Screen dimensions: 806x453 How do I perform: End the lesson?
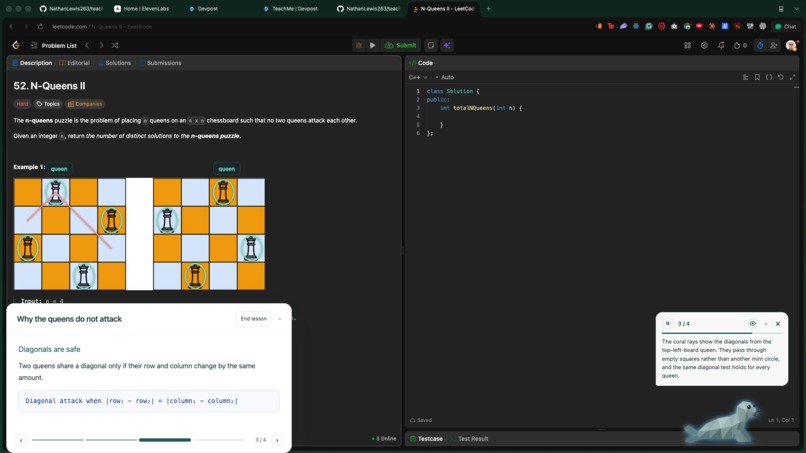click(254, 319)
